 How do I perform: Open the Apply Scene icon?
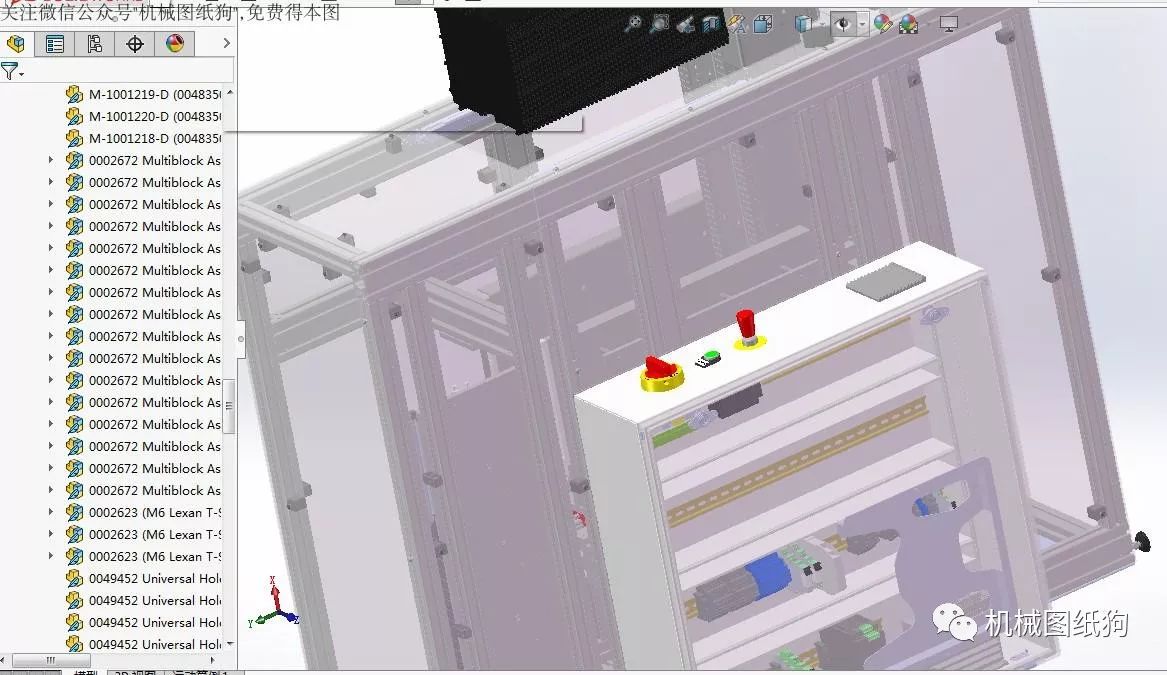click(x=909, y=25)
